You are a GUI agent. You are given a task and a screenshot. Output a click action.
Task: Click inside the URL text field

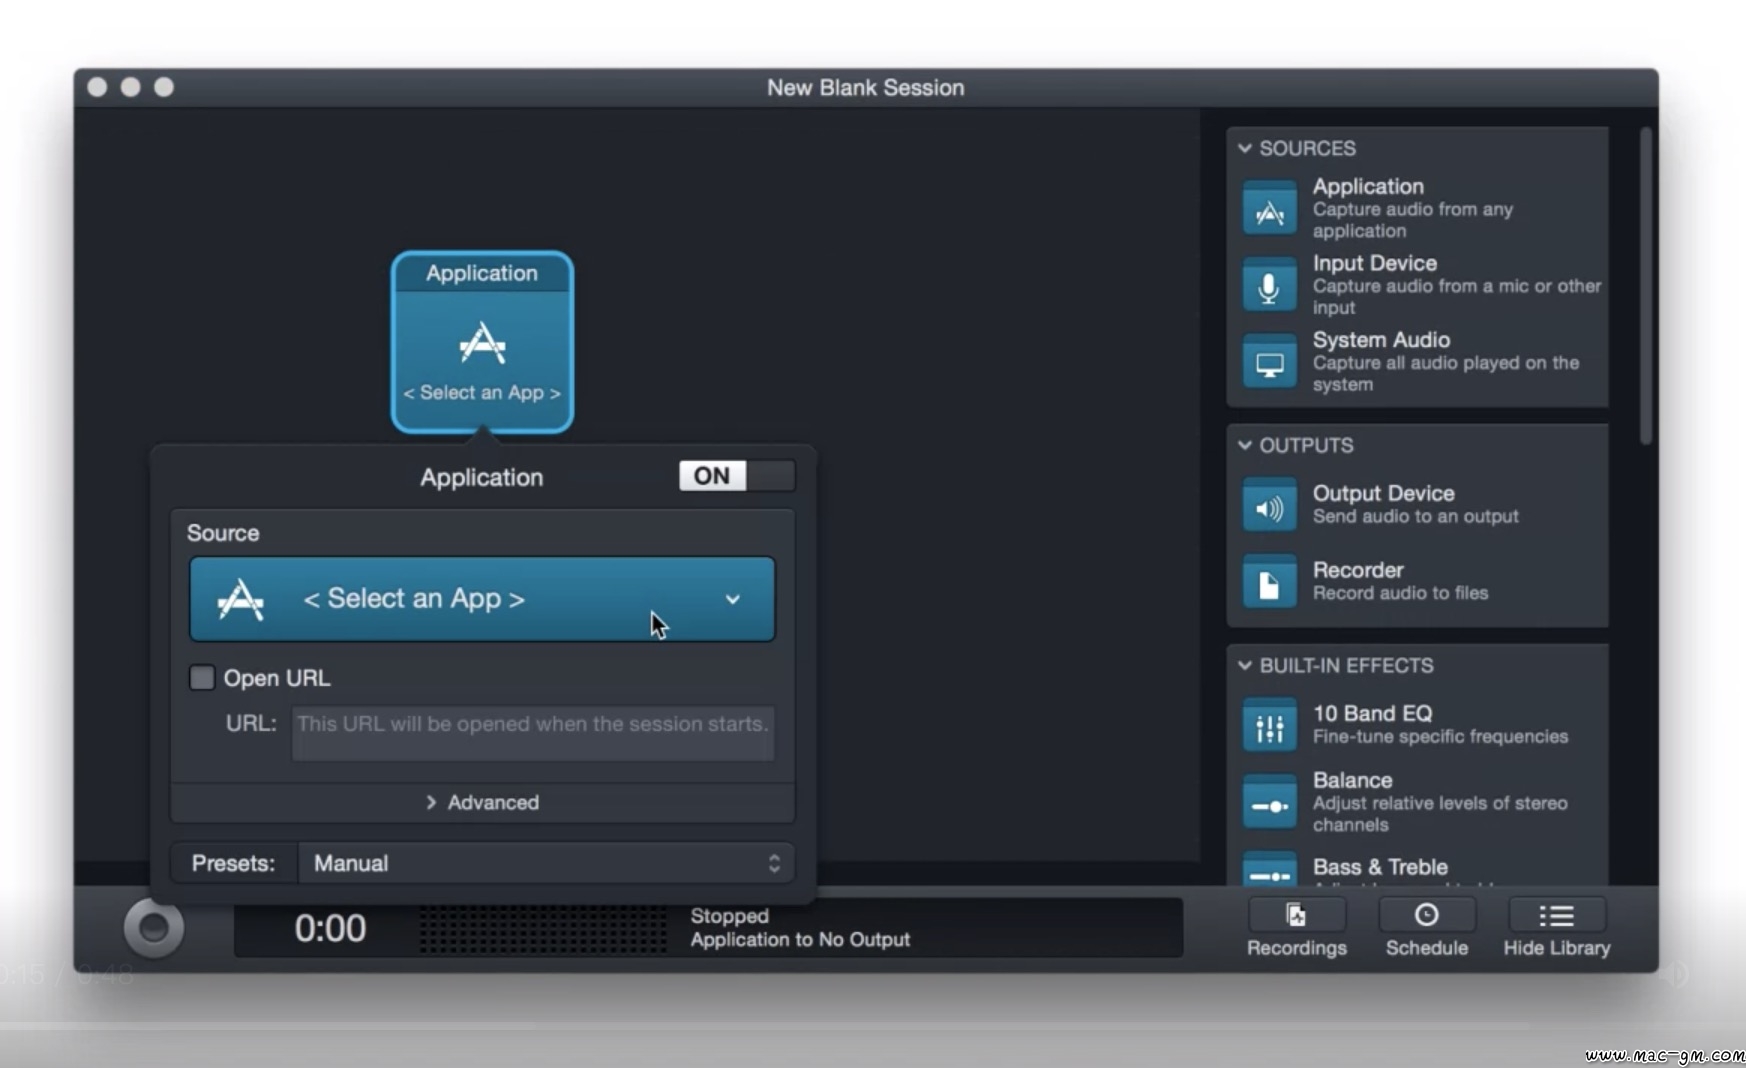tap(532, 733)
